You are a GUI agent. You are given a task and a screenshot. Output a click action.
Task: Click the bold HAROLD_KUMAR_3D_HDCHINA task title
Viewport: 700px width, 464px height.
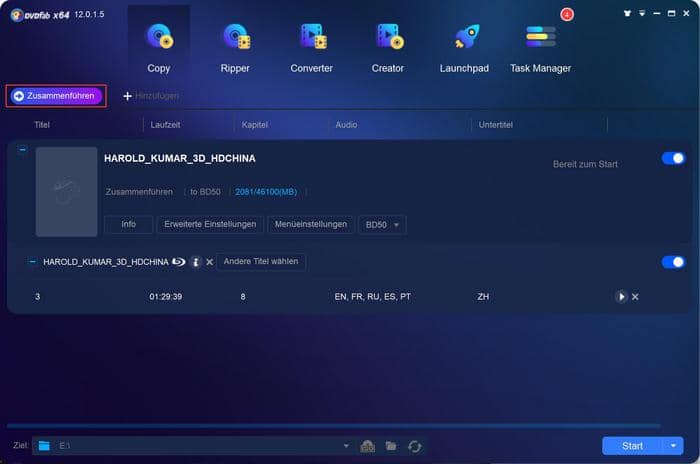(x=179, y=158)
